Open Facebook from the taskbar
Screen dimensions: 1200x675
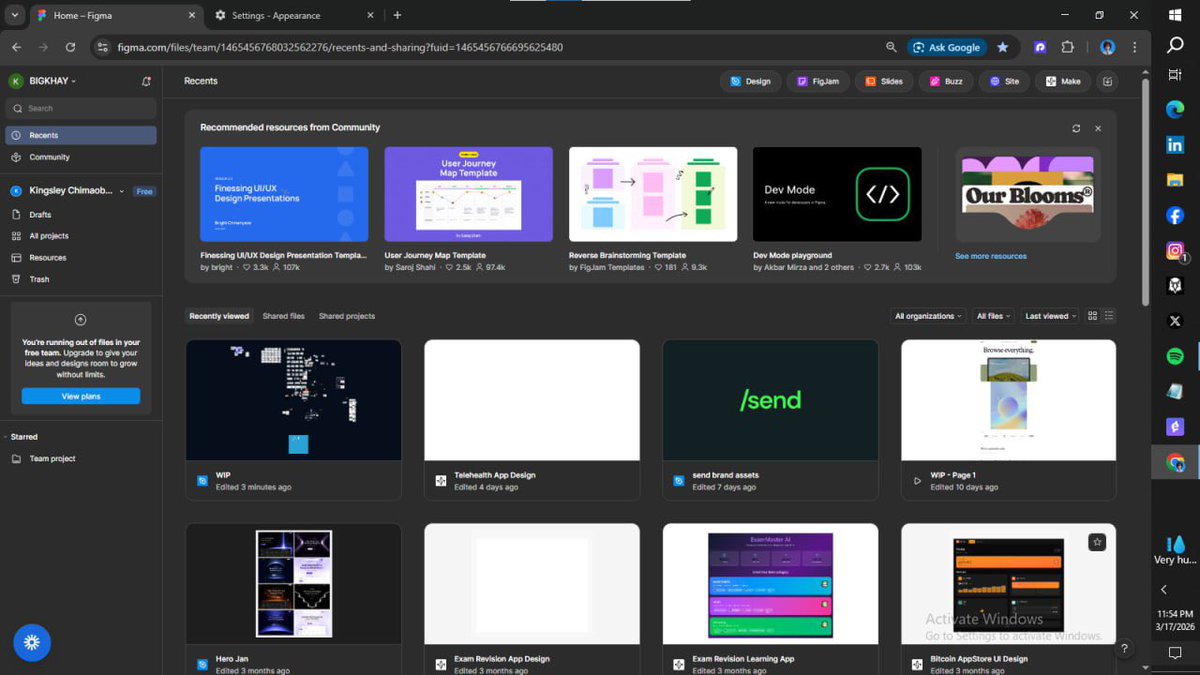(x=1175, y=215)
